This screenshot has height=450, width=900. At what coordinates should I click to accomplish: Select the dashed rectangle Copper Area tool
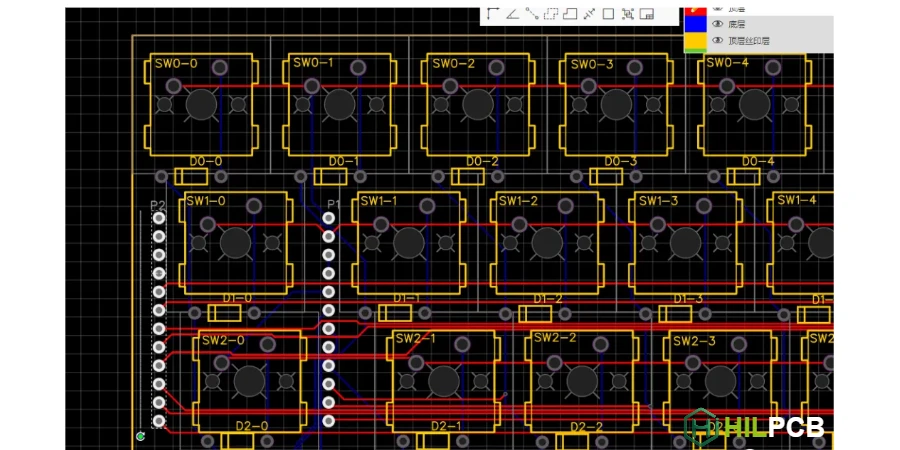(x=551, y=13)
